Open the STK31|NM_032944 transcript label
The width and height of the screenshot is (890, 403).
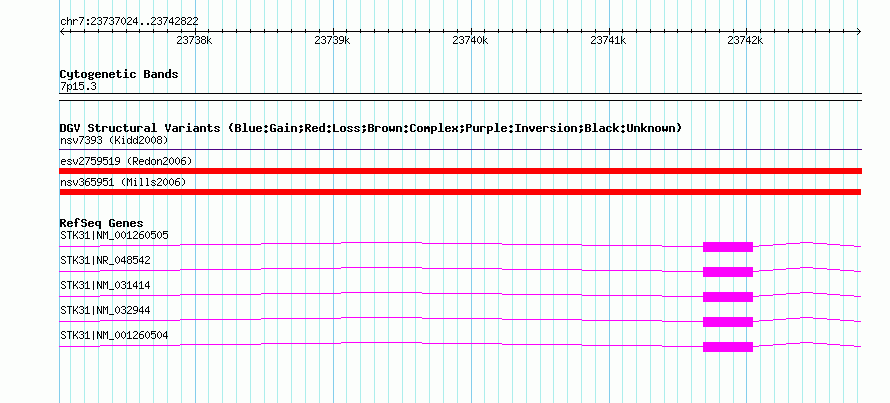click(x=105, y=310)
